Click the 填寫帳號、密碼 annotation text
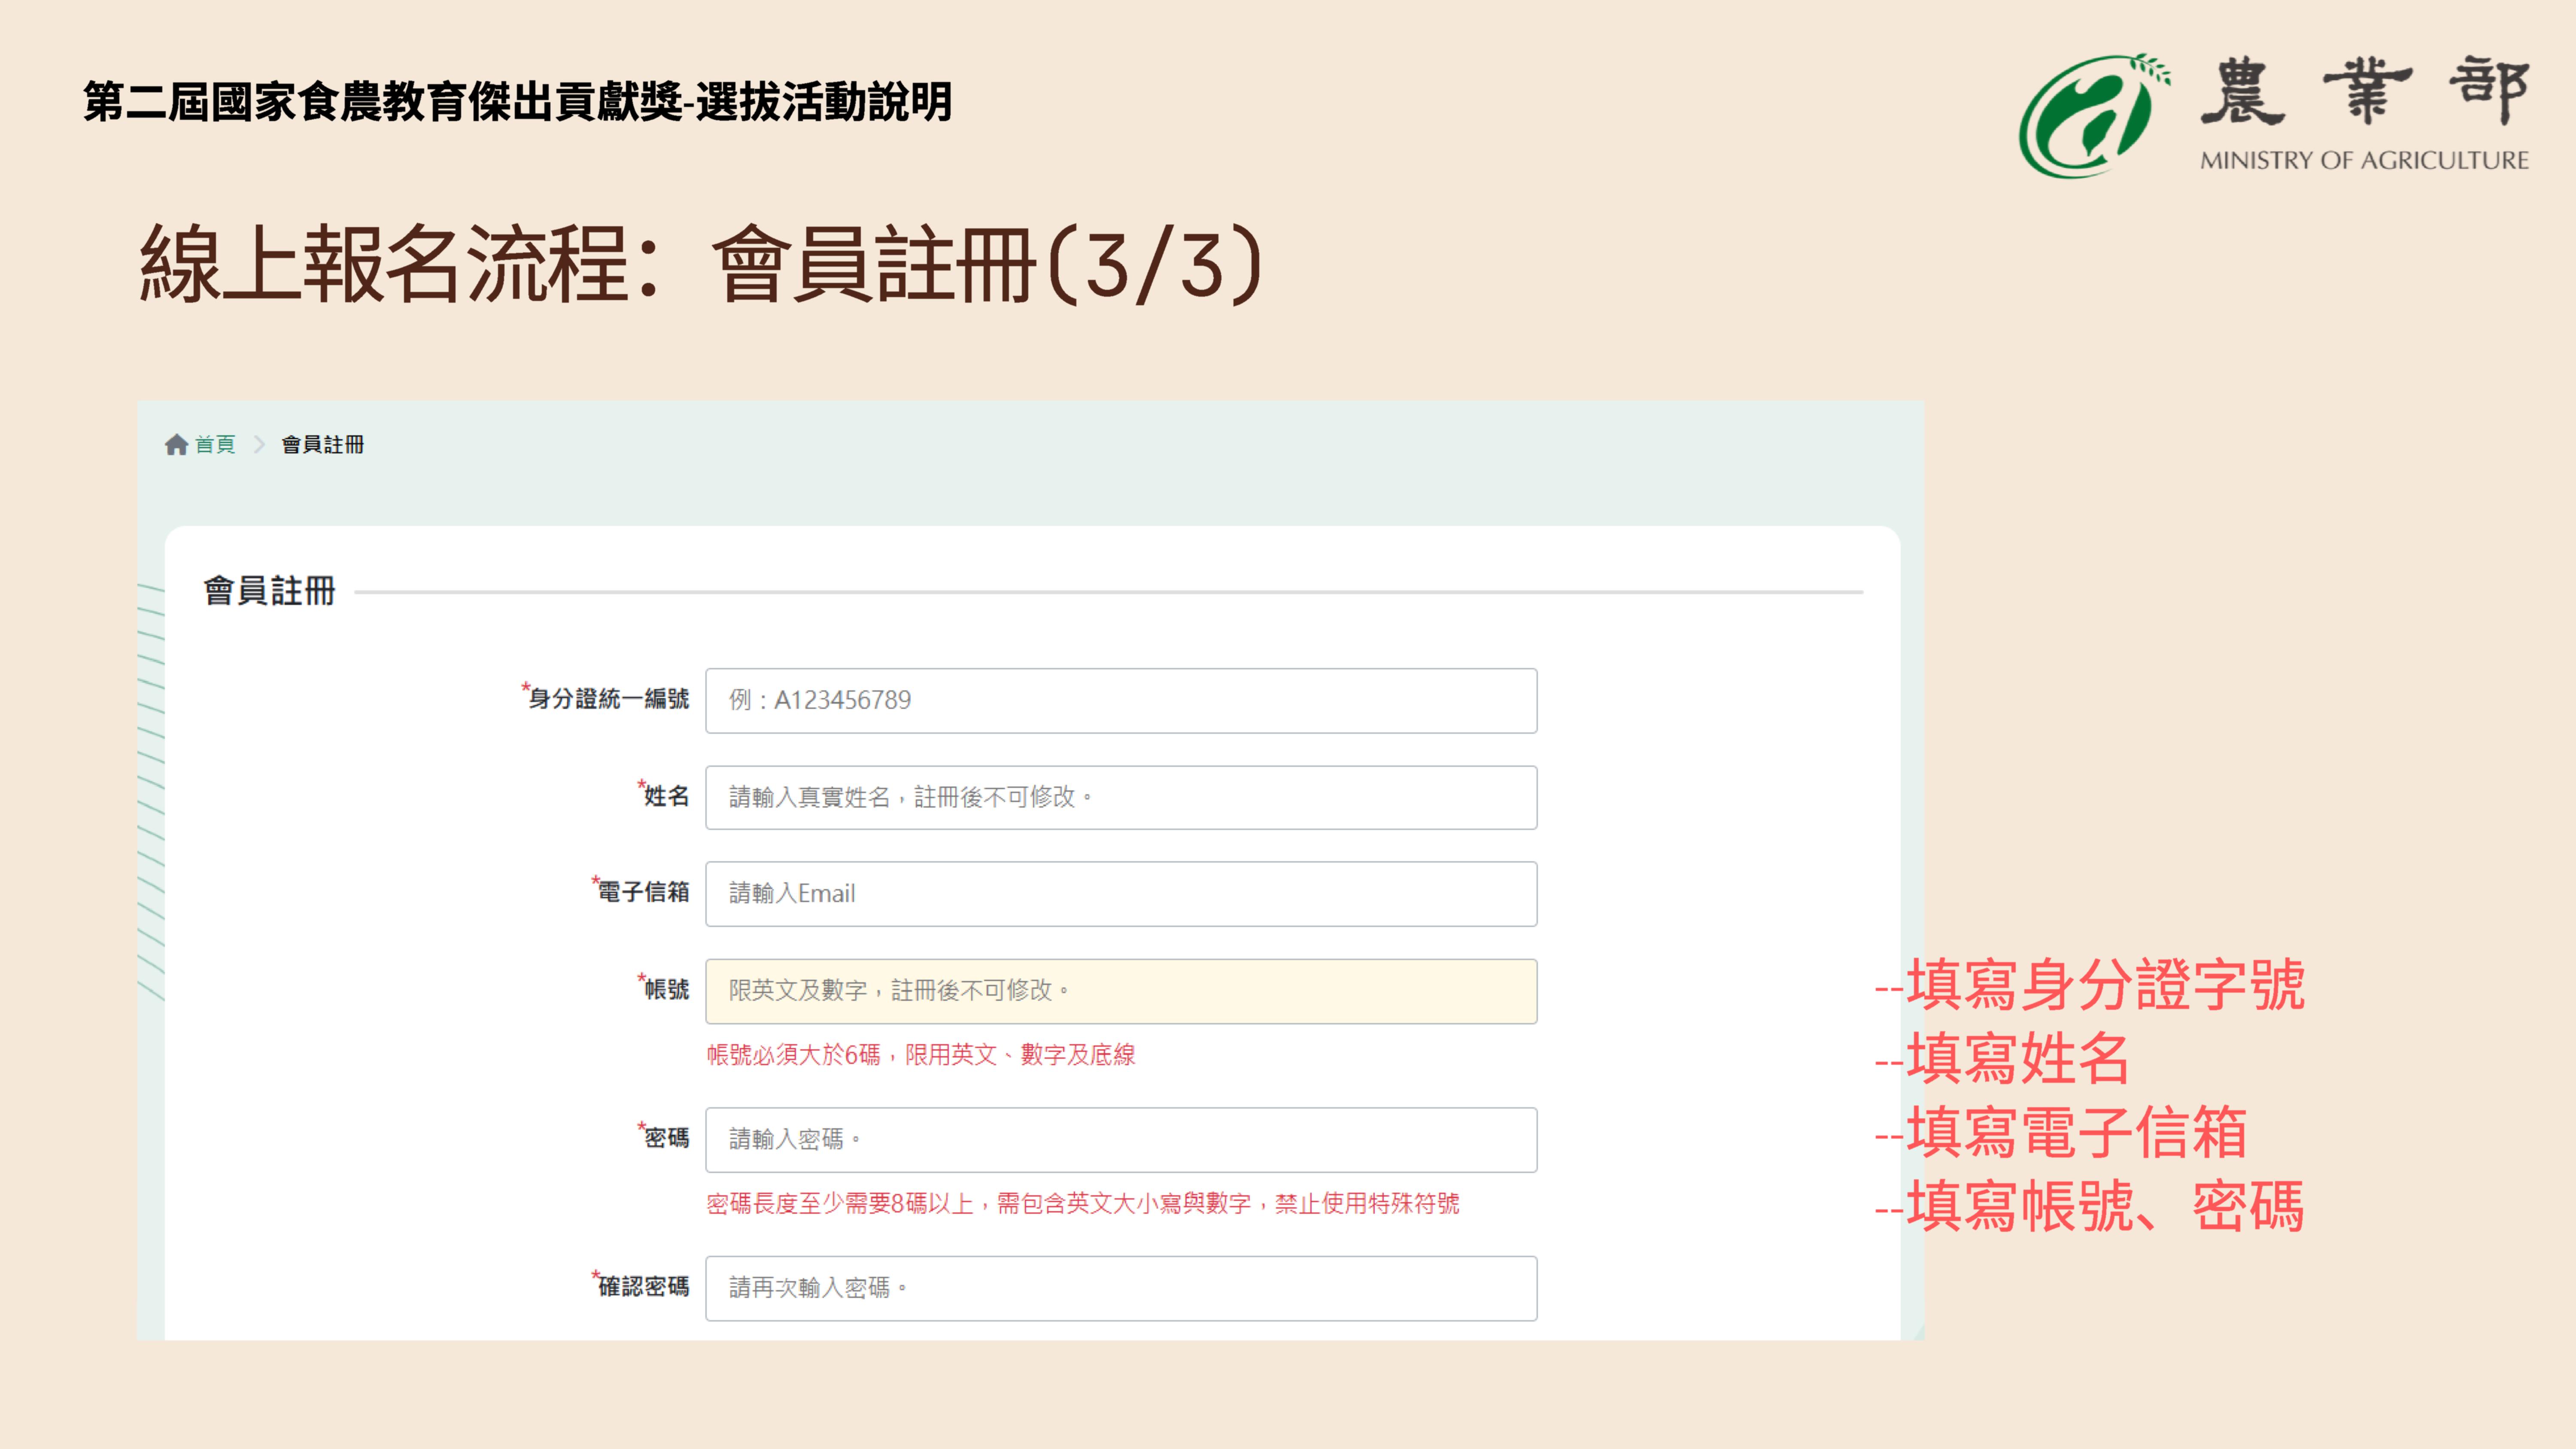Viewport: 2576px width, 1449px height. tap(2090, 1206)
